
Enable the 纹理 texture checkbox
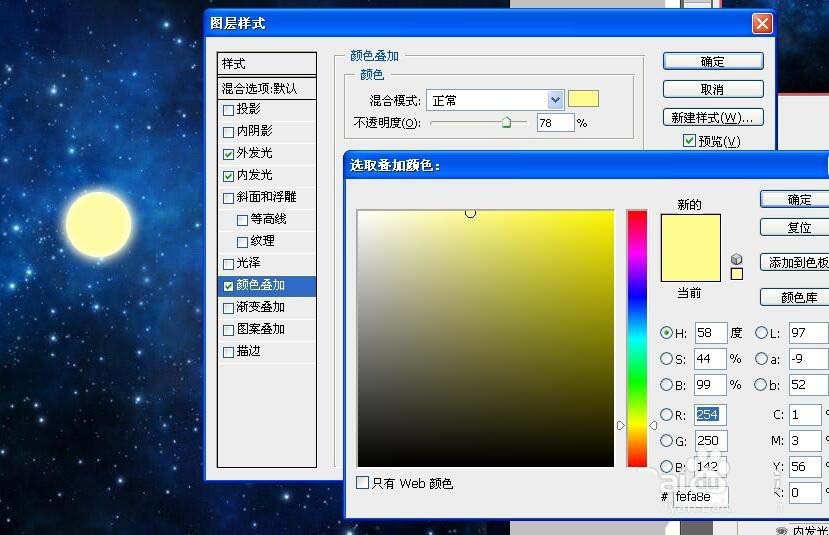tap(243, 242)
